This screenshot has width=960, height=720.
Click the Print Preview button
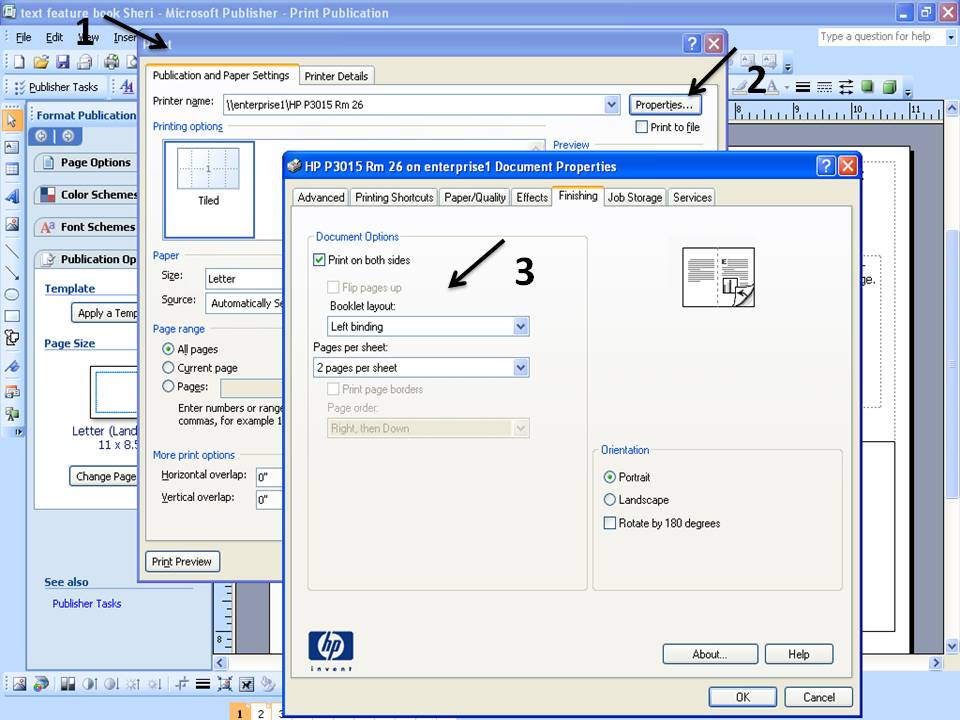182,562
